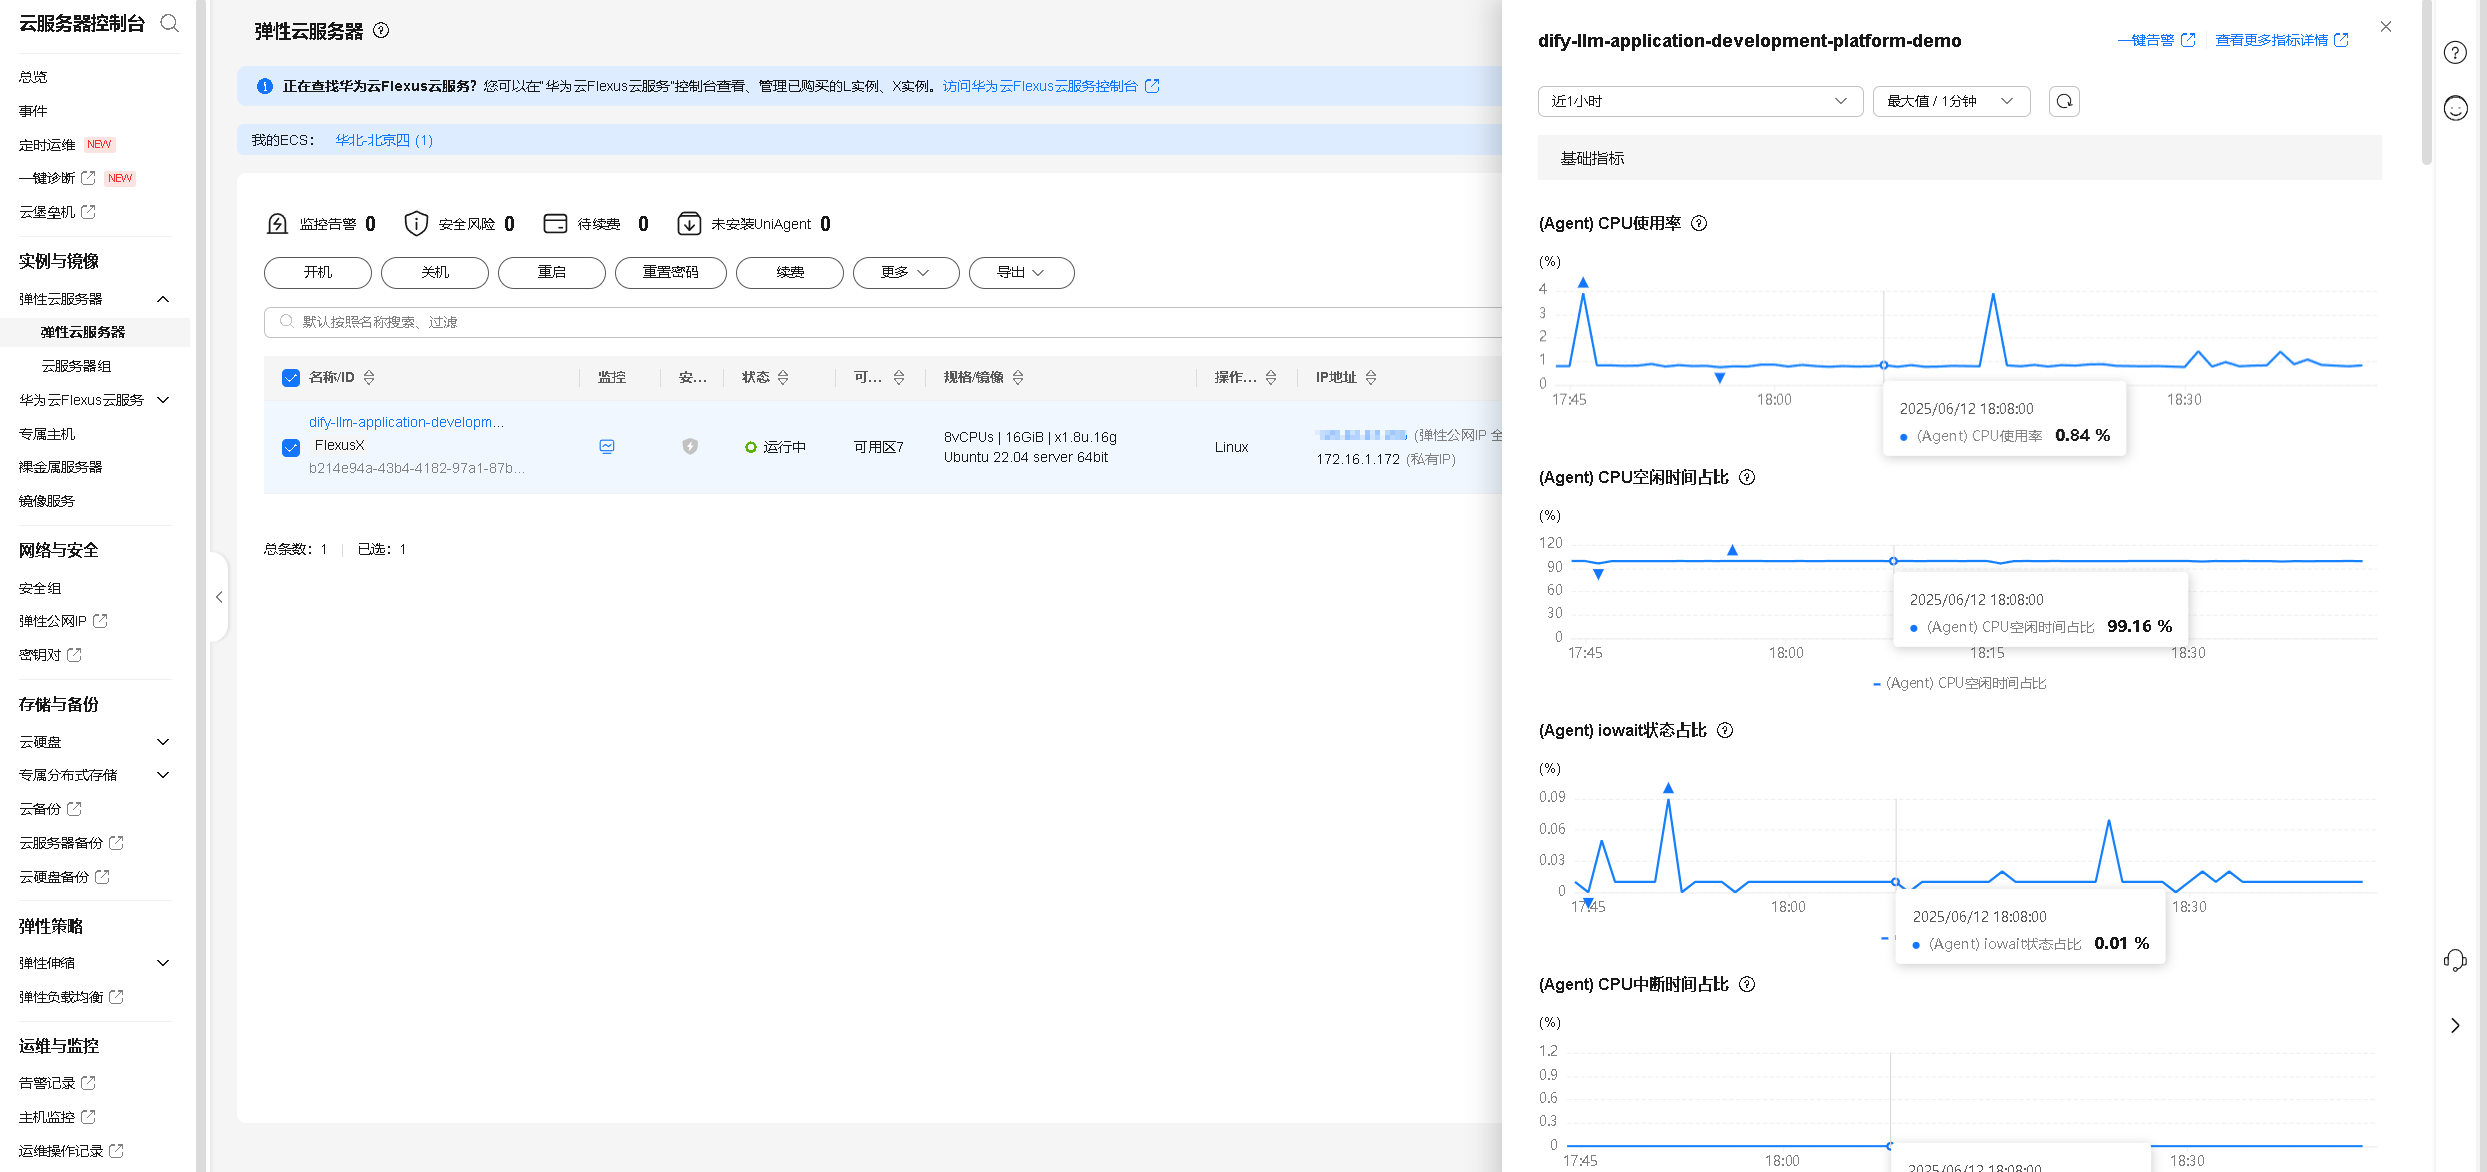Click the smiley feedback icon on right edge
This screenshot has width=2487, height=1172.
pyautogui.click(x=2456, y=108)
